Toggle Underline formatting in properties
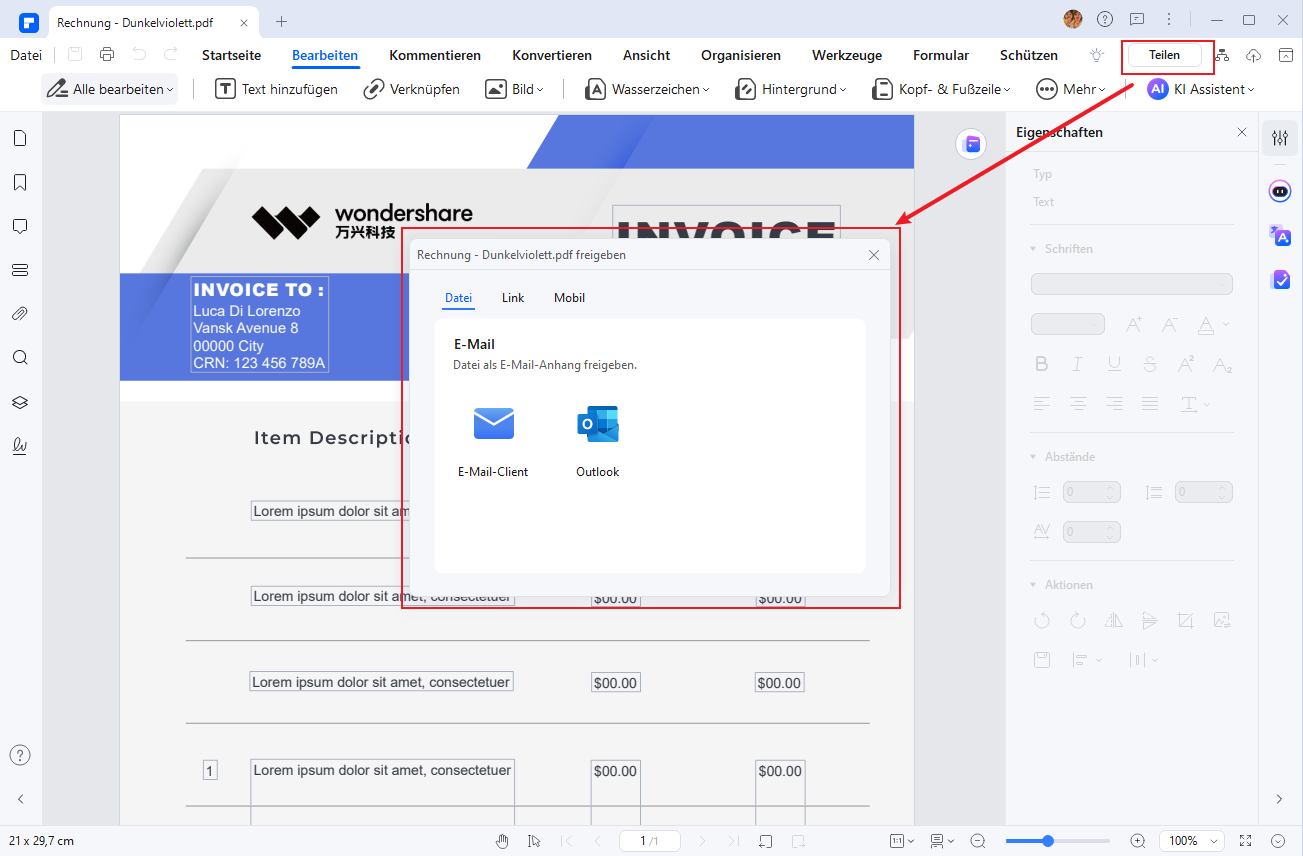 click(1114, 364)
